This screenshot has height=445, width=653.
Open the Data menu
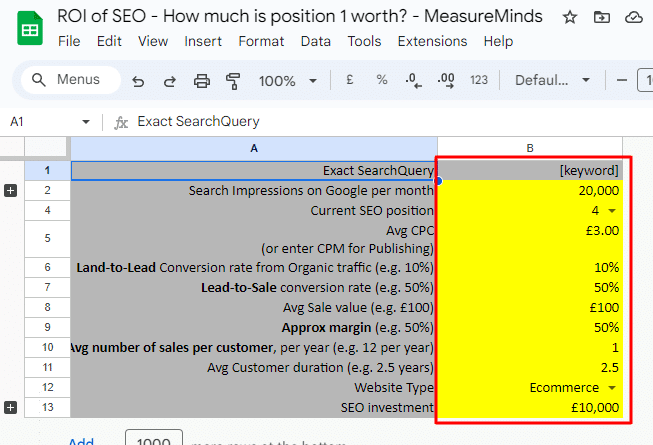pos(316,41)
